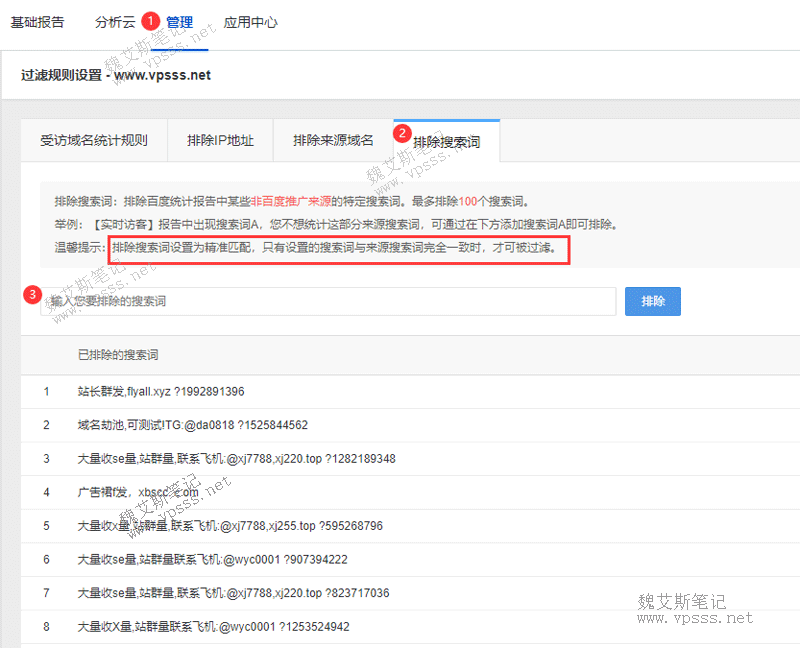This screenshot has width=800, height=648.
Task: Click row 6 entry ending in 907394222
Action: tap(212, 559)
